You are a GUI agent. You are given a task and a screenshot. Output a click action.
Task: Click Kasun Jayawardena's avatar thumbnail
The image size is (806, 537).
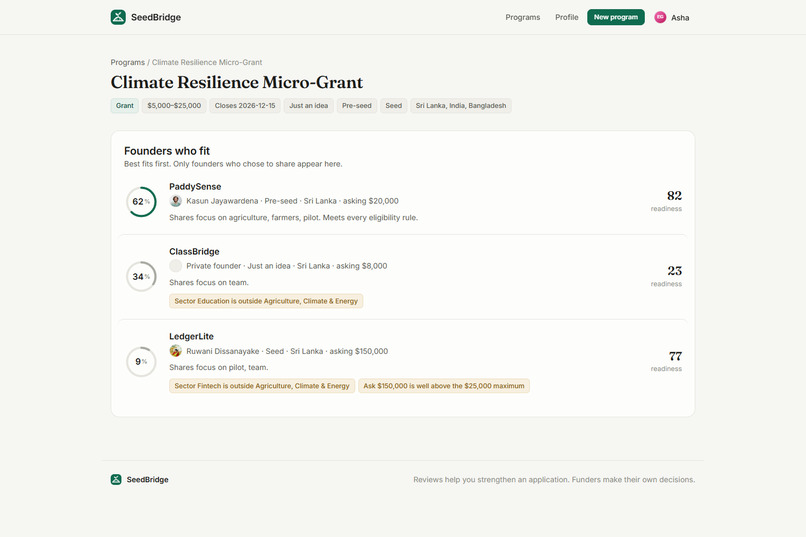point(176,201)
